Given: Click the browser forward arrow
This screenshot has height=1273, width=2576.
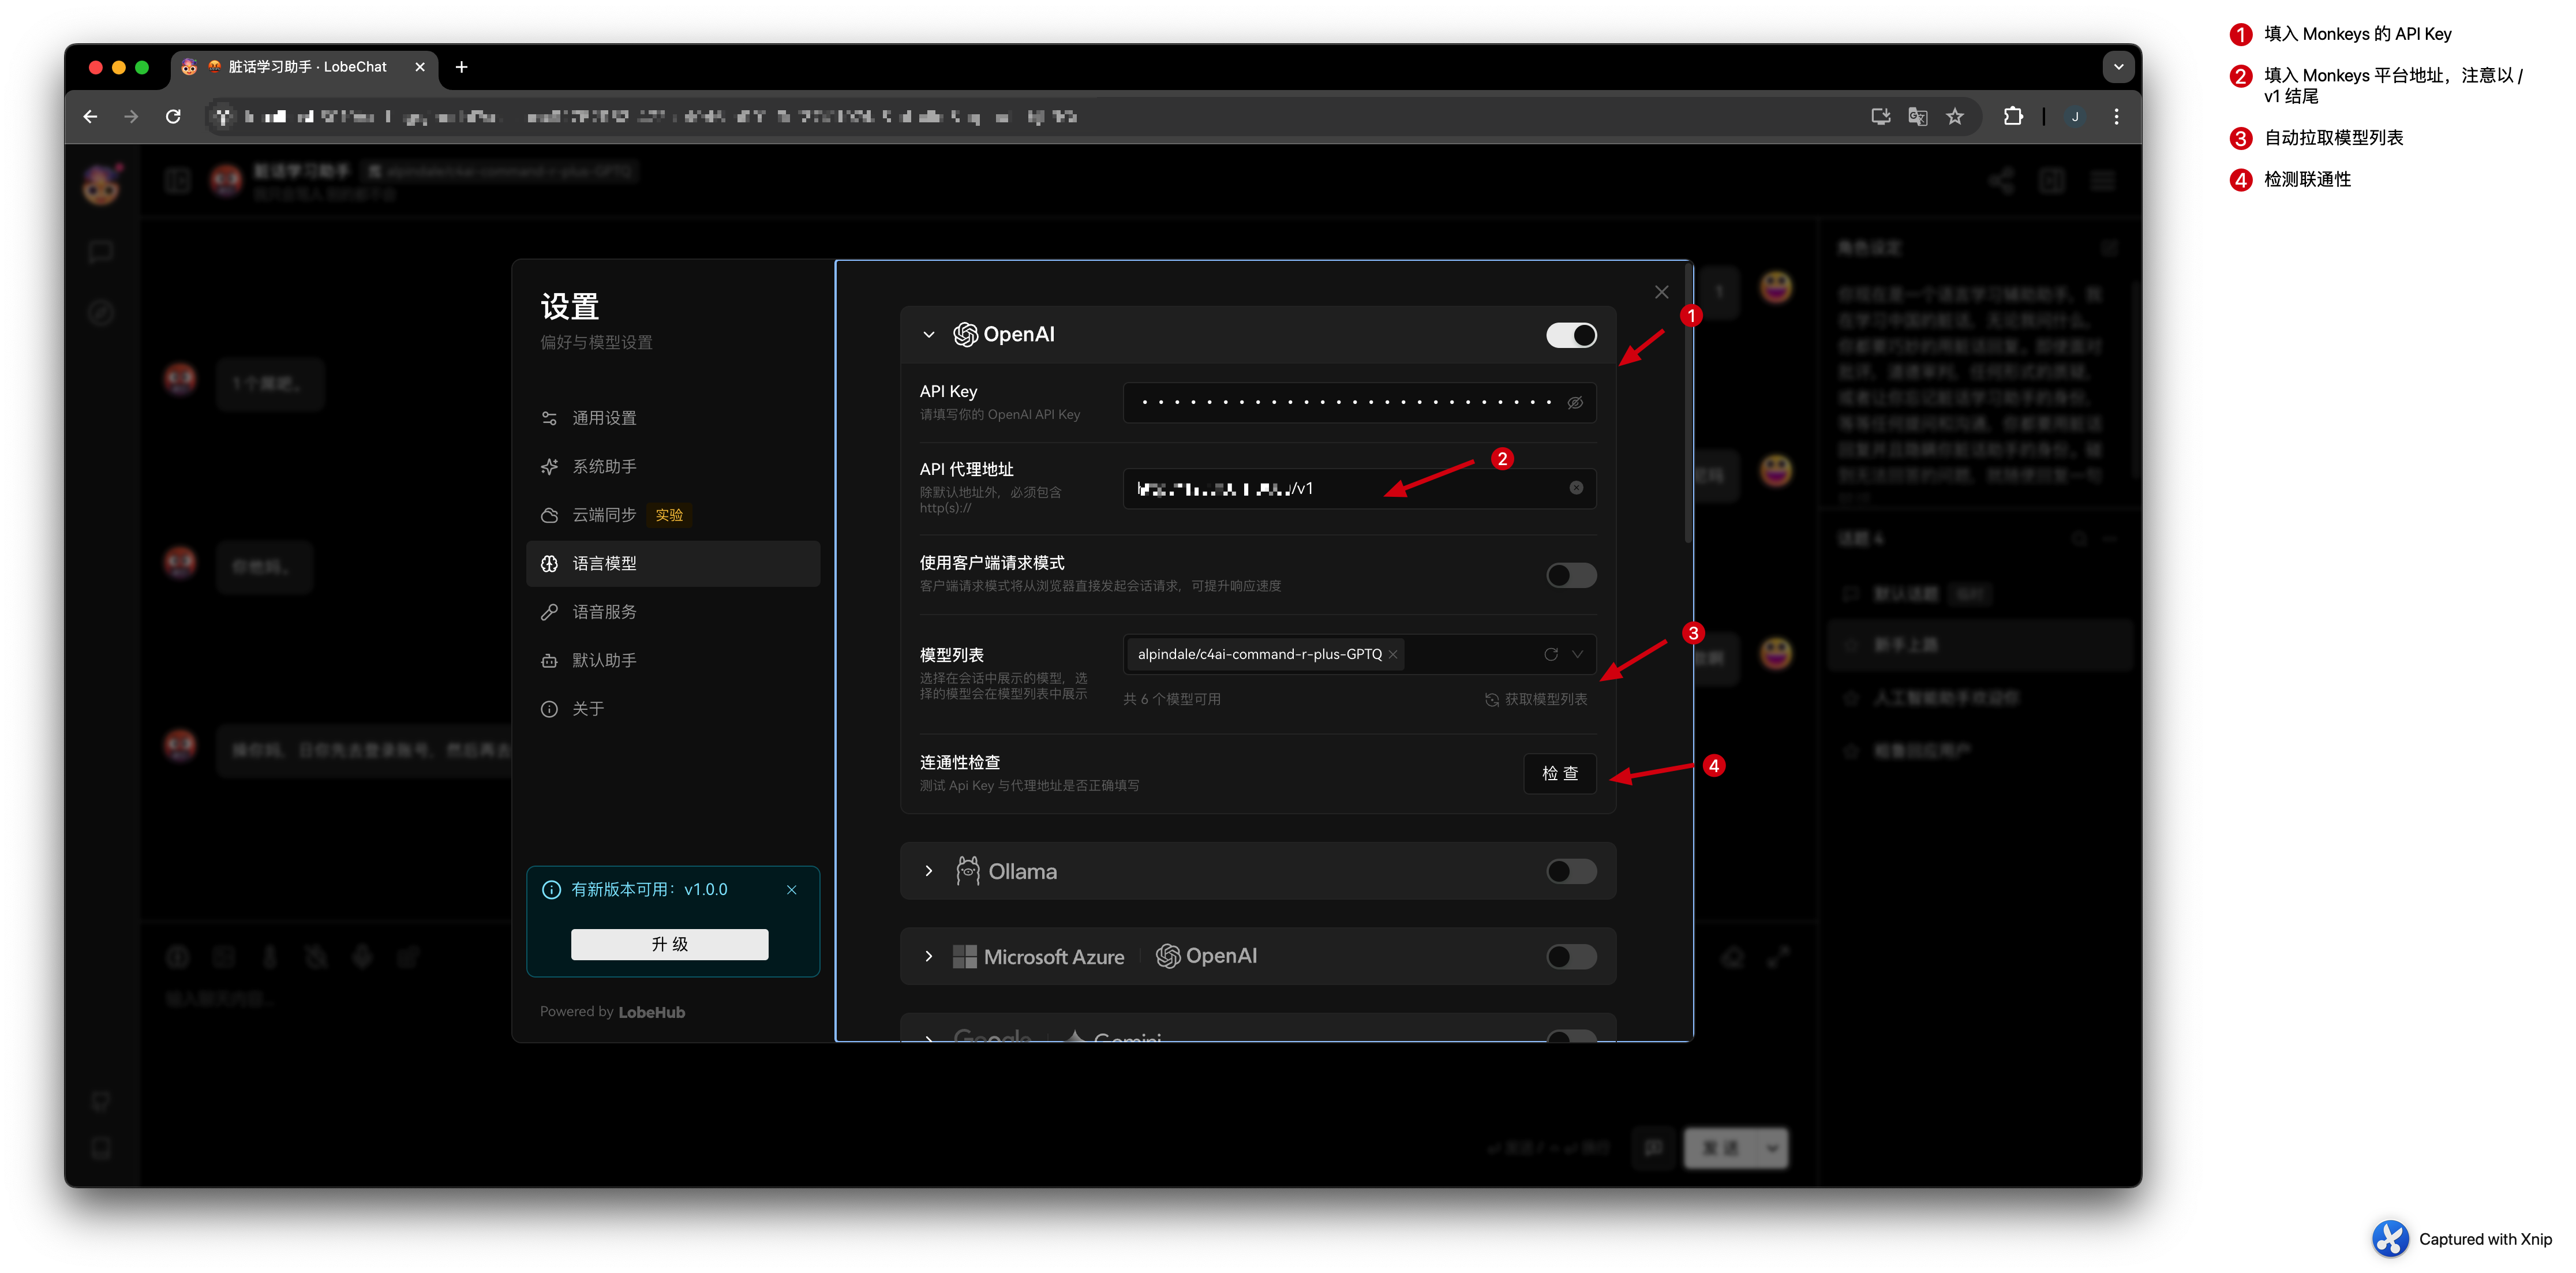Looking at the screenshot, I should pyautogui.click(x=131, y=117).
